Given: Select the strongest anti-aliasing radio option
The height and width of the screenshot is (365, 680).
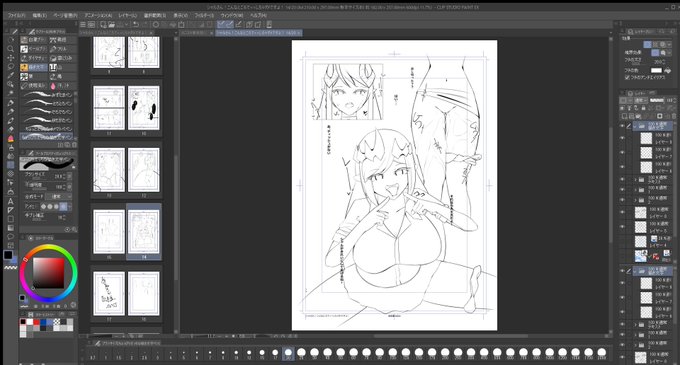Looking at the screenshot, I should click(63, 206).
